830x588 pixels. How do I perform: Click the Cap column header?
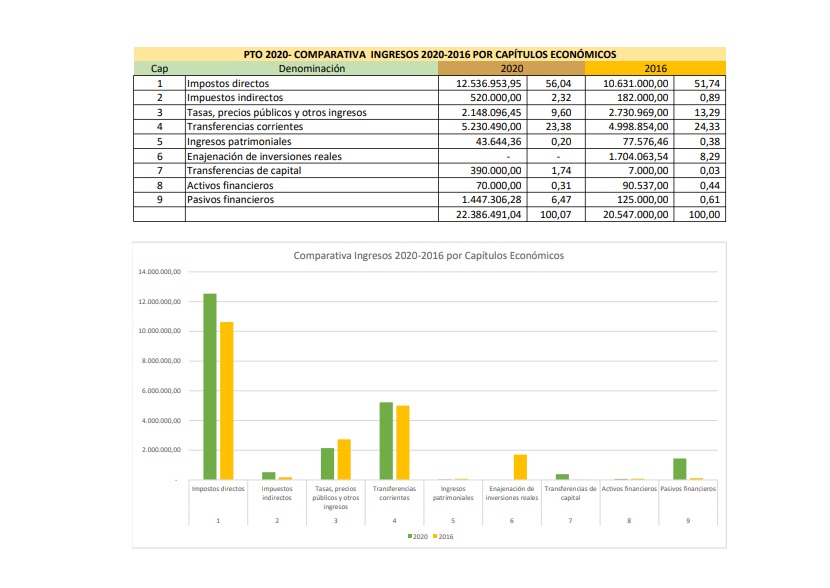click(159, 69)
